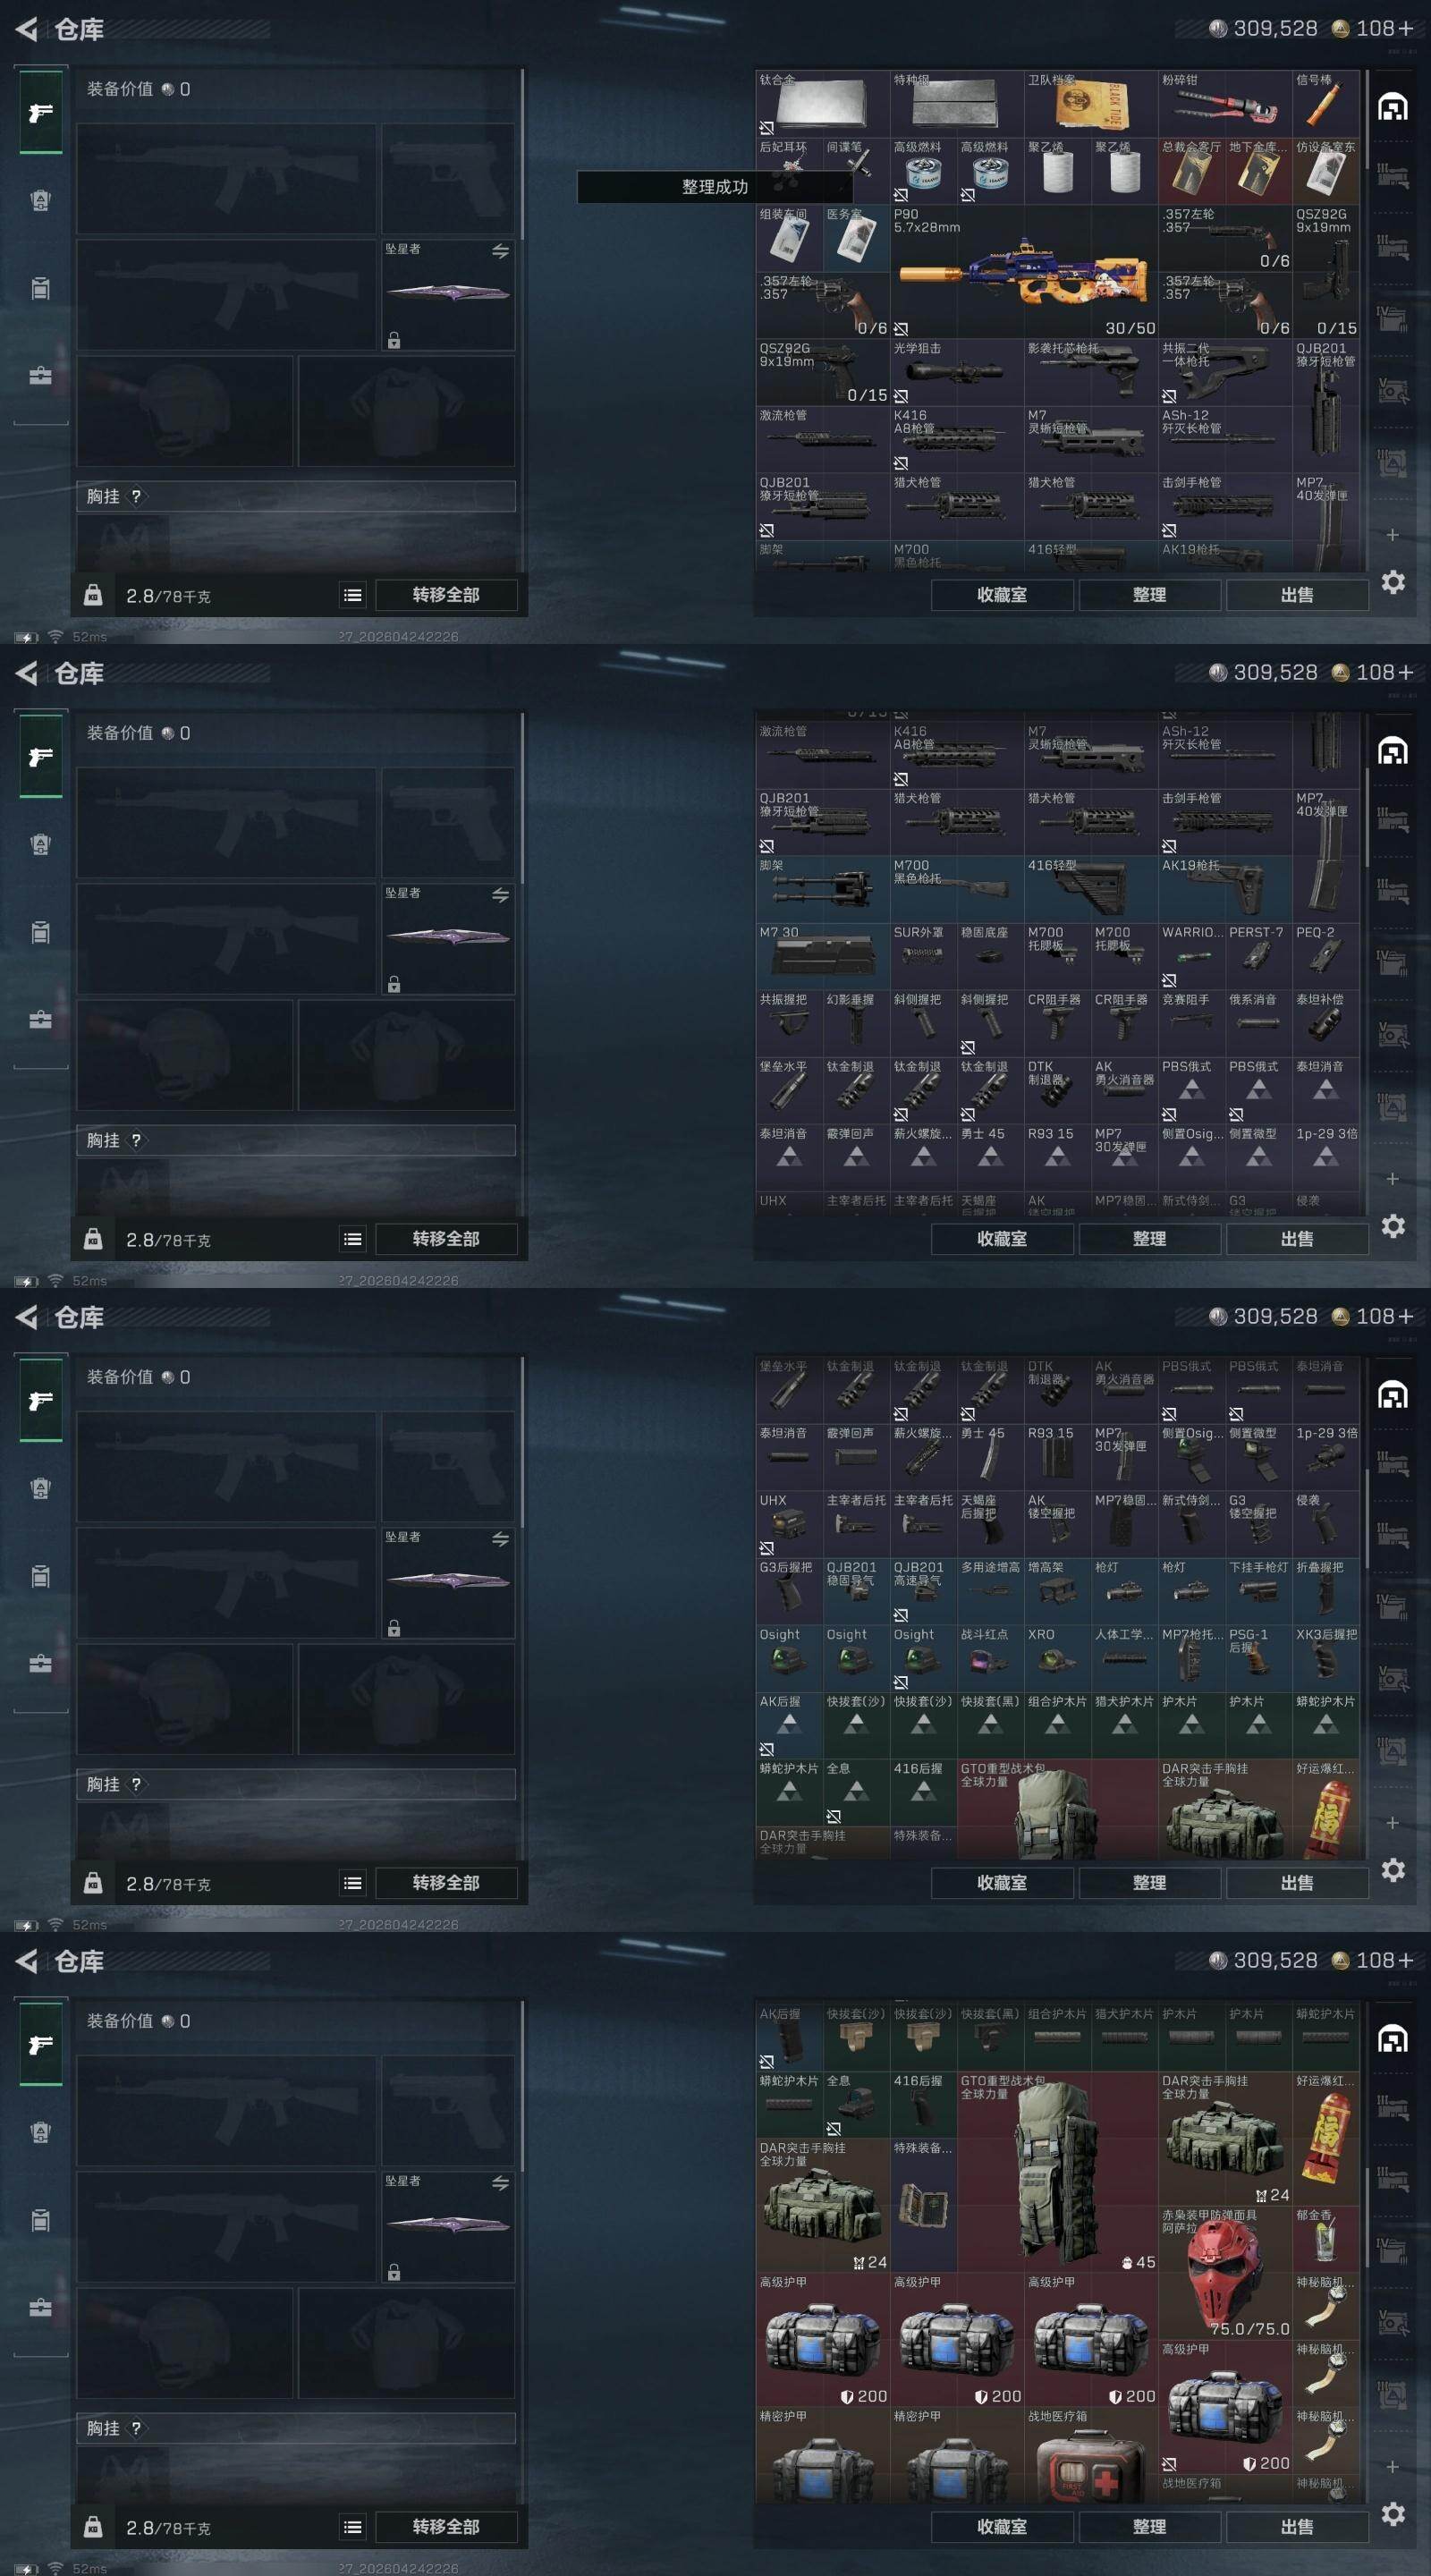This screenshot has height=2576, width=1431.
Task: Select the 粉碎钳 pliers item
Action: (1225, 104)
